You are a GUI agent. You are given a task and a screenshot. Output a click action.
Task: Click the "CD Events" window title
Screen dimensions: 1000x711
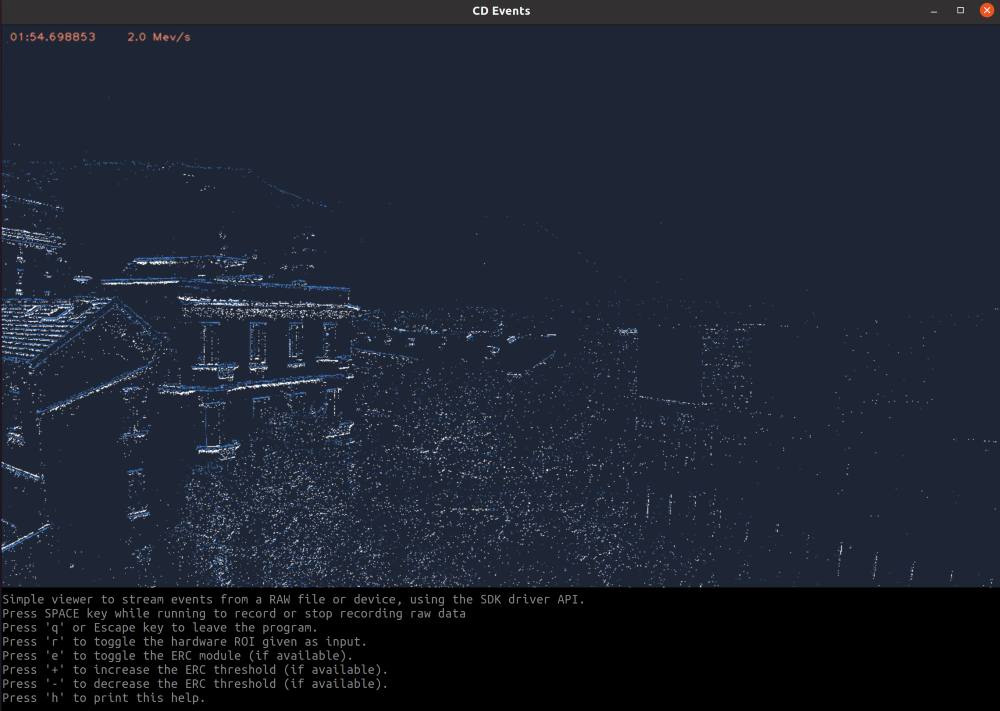pyautogui.click(x=501, y=11)
